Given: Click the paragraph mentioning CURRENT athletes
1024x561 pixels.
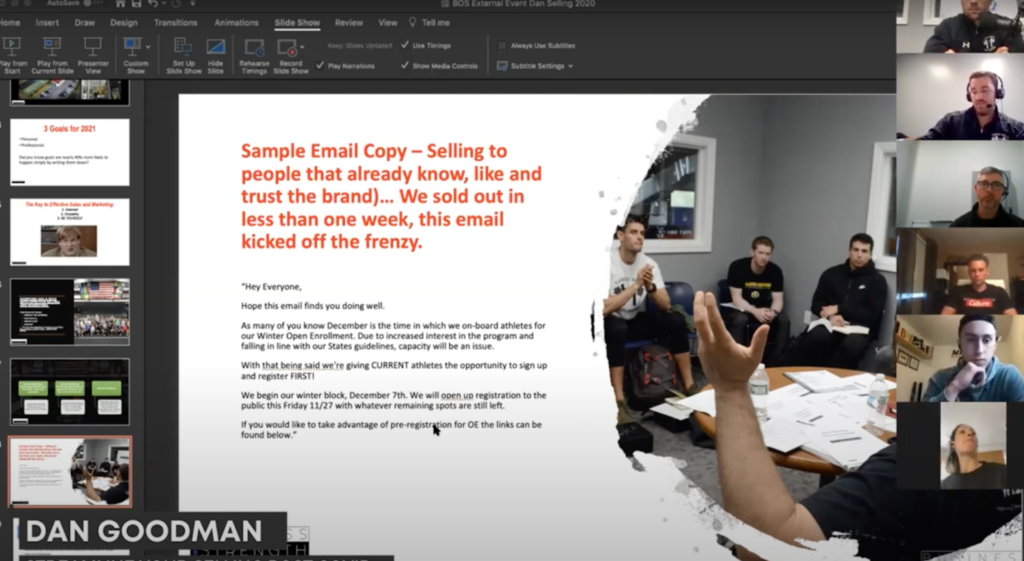Looking at the screenshot, I should point(394,370).
